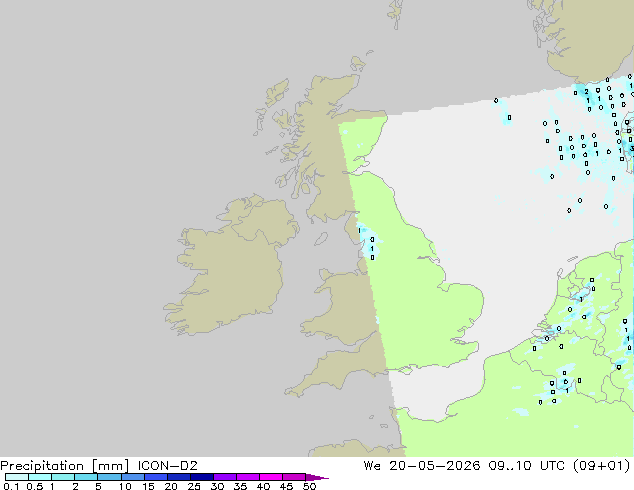Click the over-50 arrow tip of legend
The height and width of the screenshot is (490, 634).
pos(317,477)
